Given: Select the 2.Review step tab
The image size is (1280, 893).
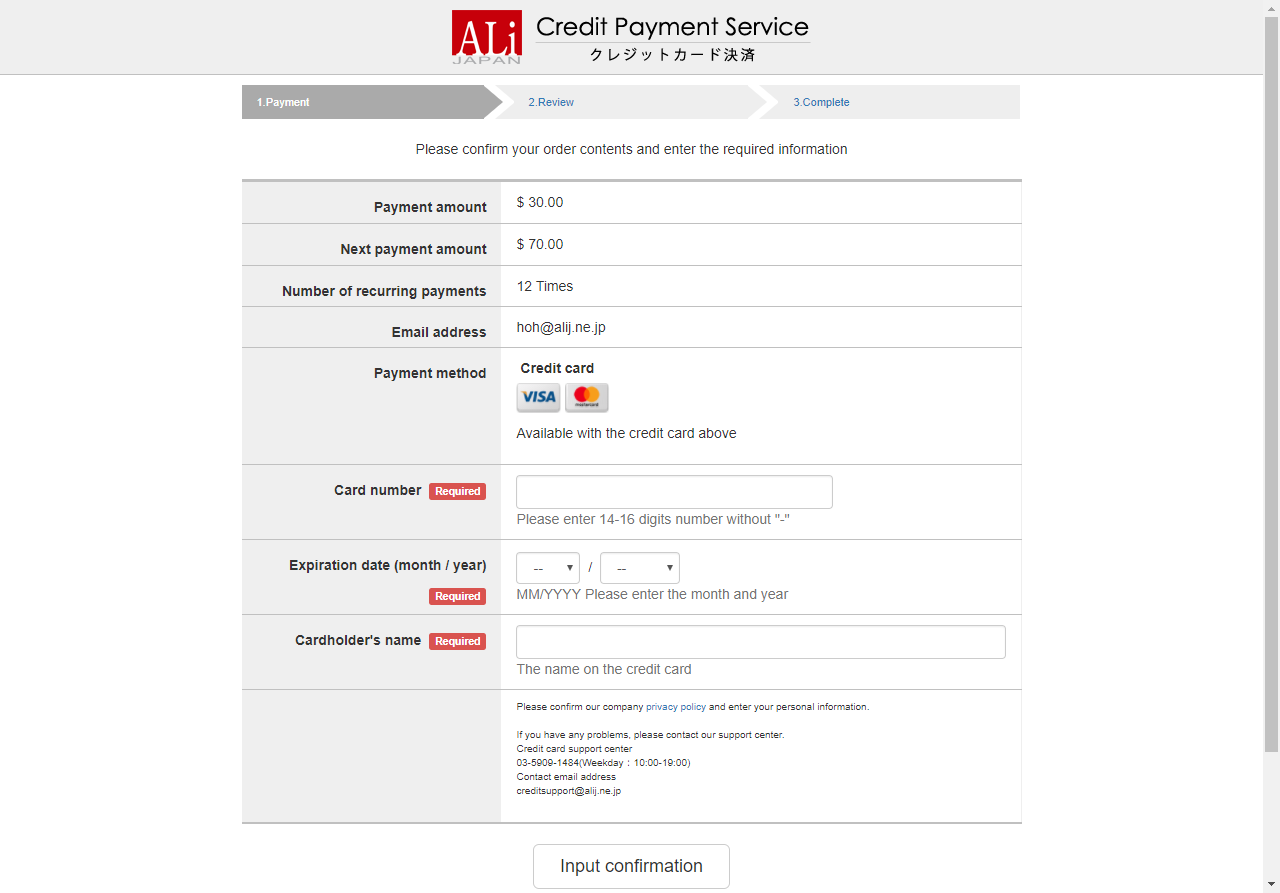Looking at the screenshot, I should click(x=630, y=102).
